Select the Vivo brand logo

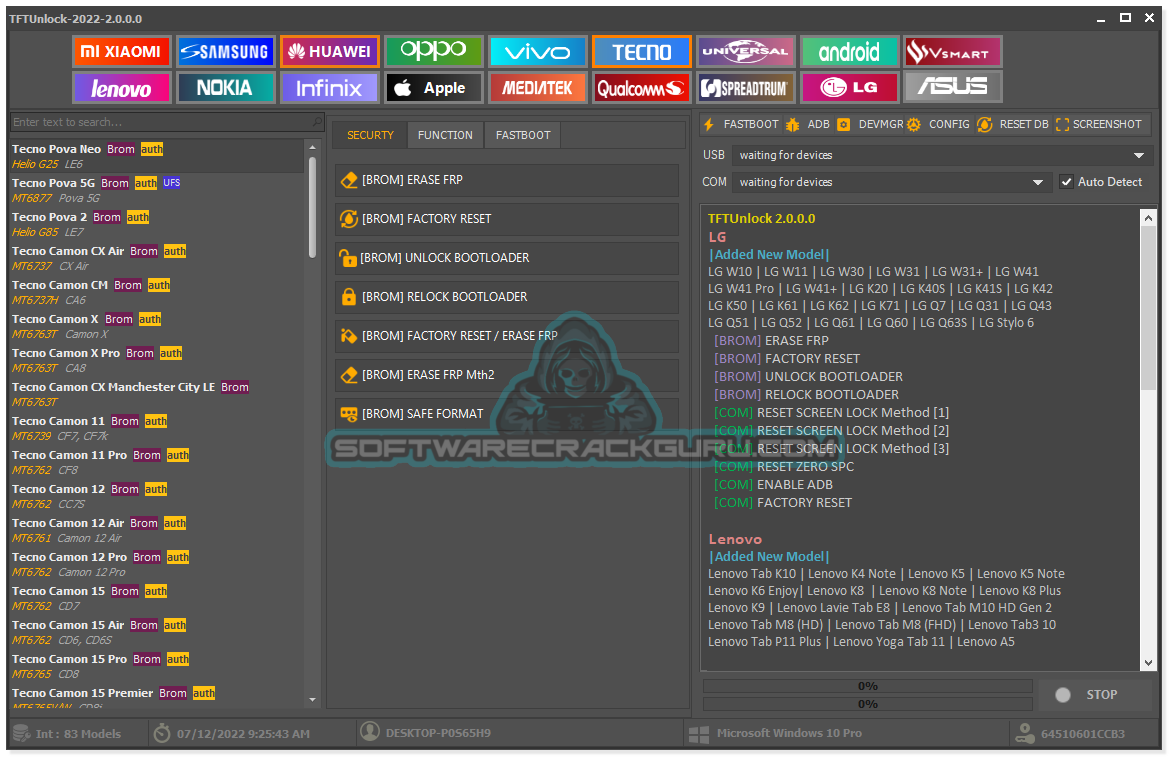pos(538,51)
